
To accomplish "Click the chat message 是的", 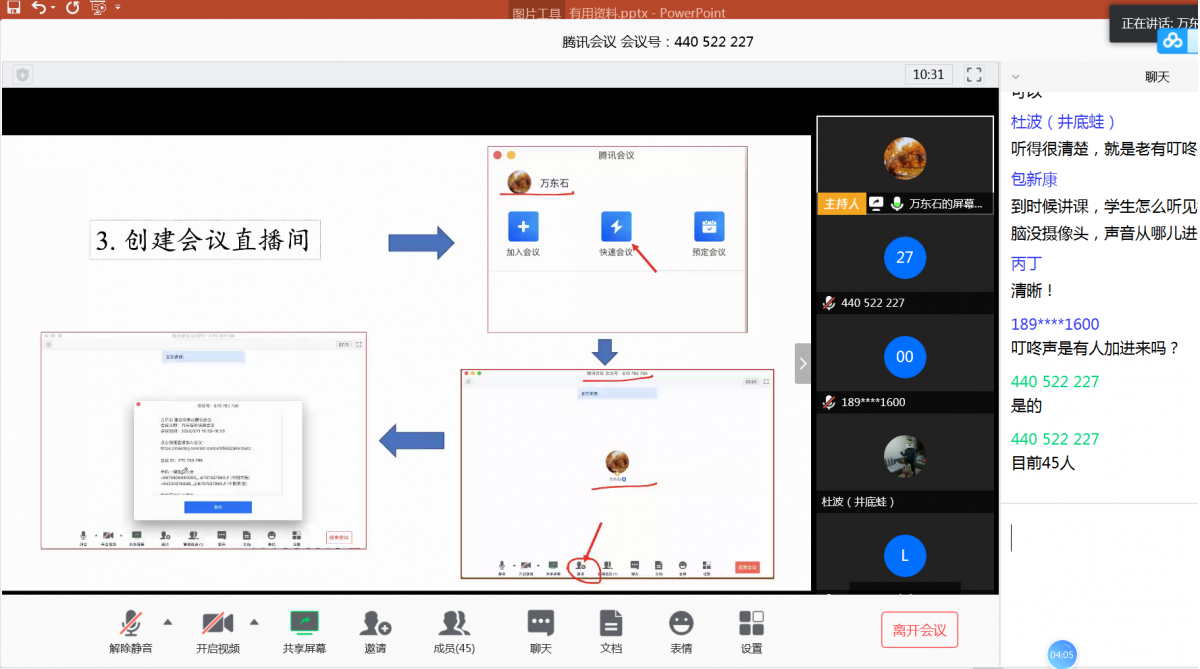I will coord(1026,406).
